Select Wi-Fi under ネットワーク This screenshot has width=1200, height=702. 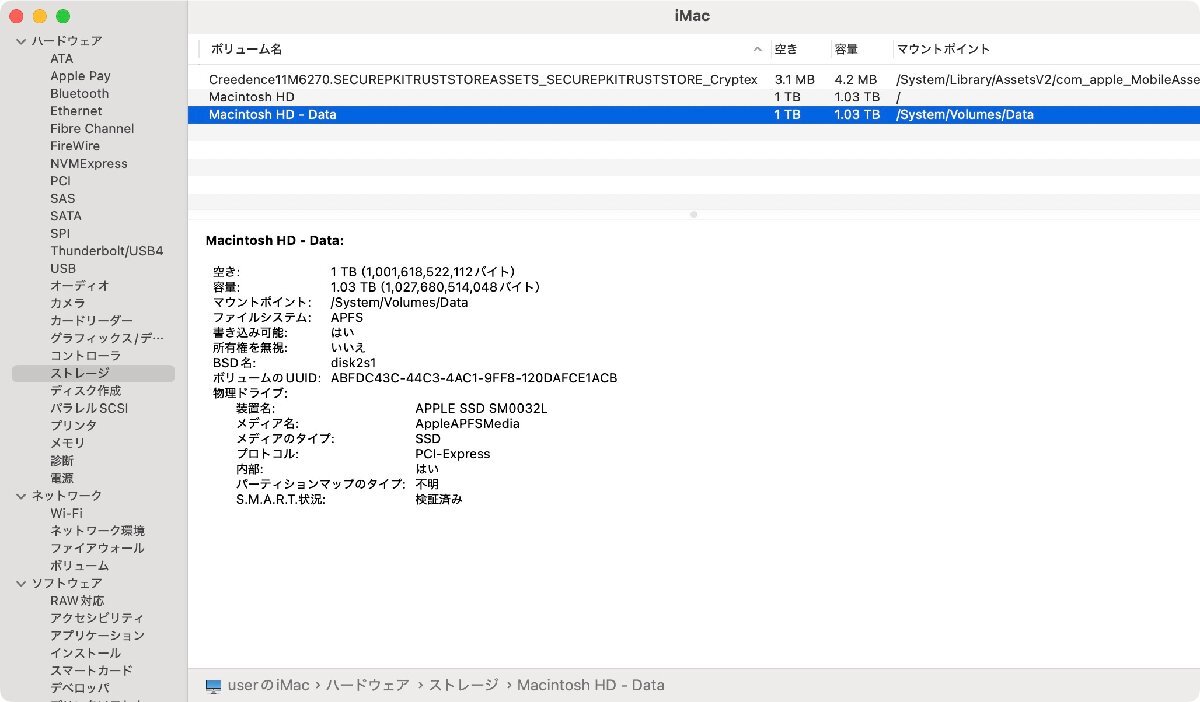click(68, 513)
